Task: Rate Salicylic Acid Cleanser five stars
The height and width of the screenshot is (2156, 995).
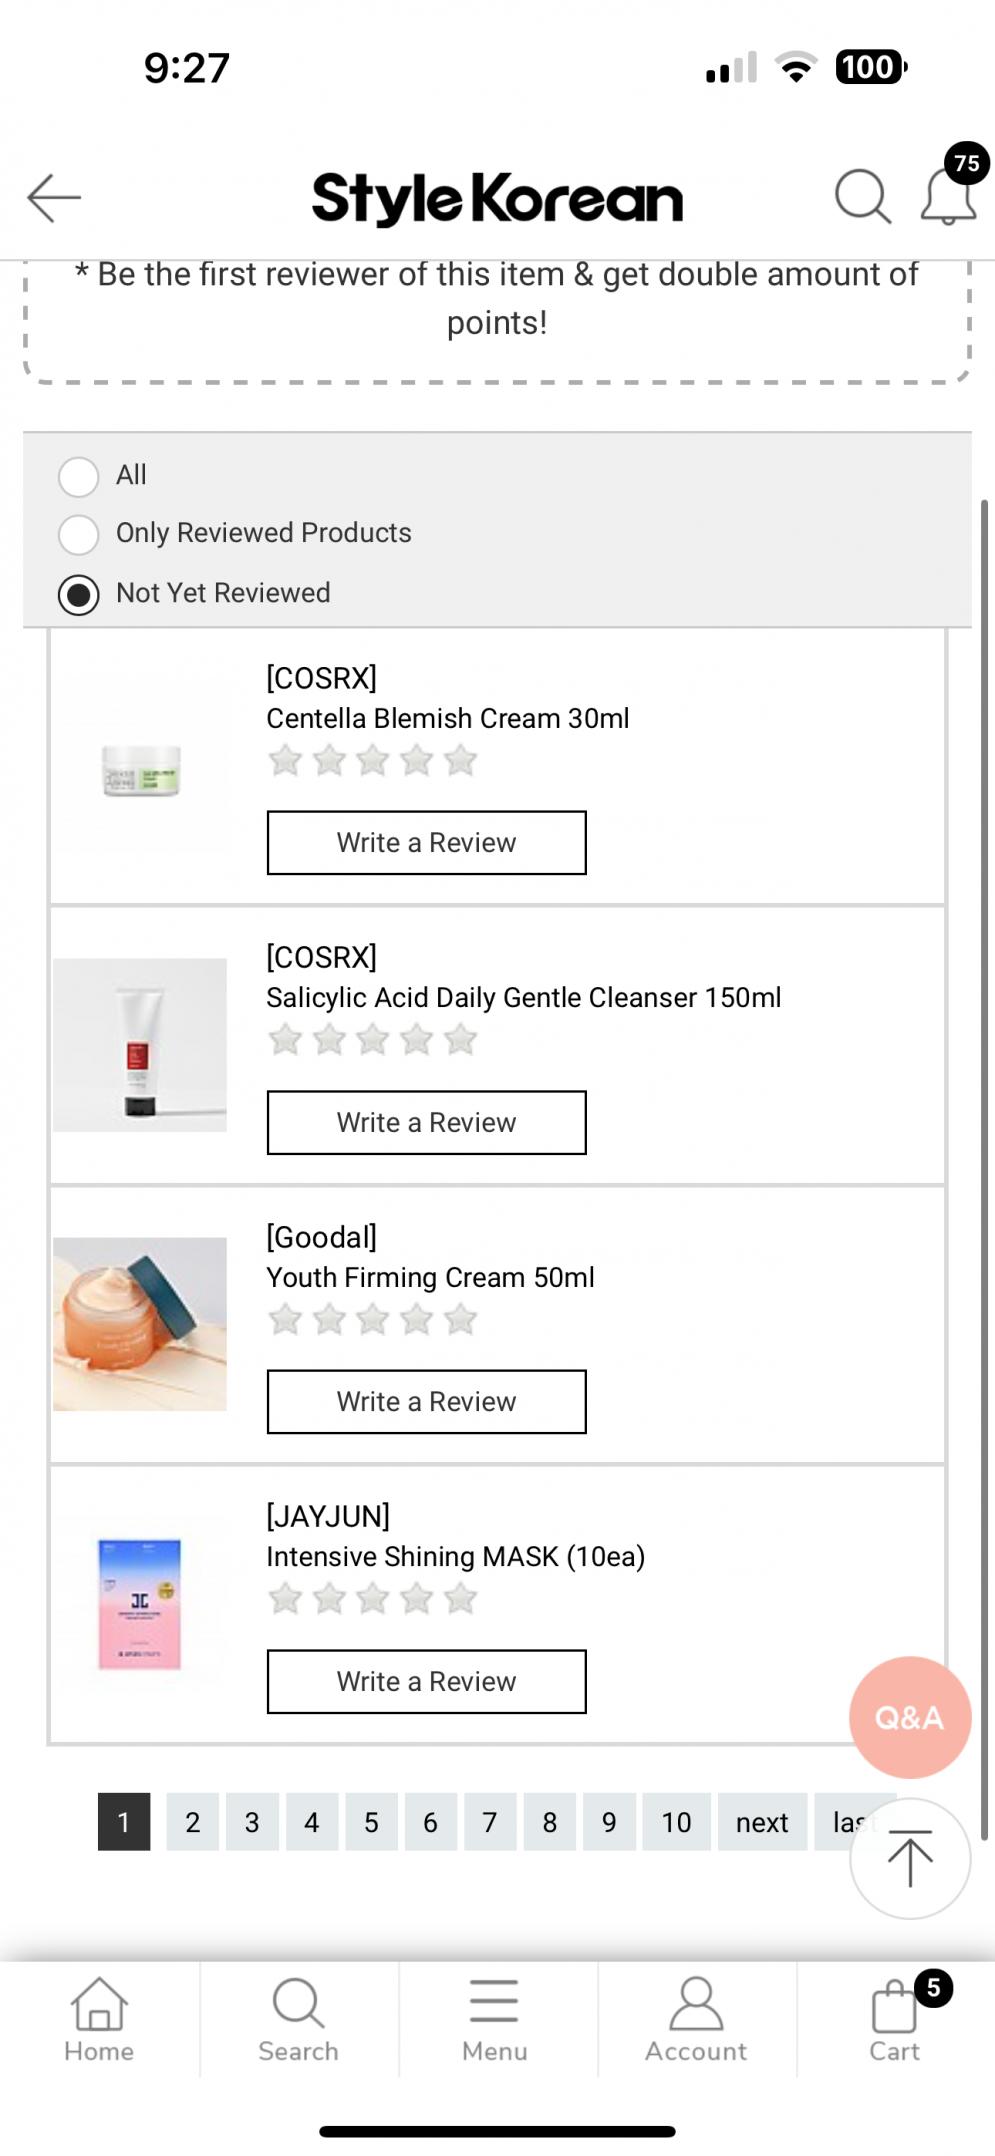Action: point(461,1040)
